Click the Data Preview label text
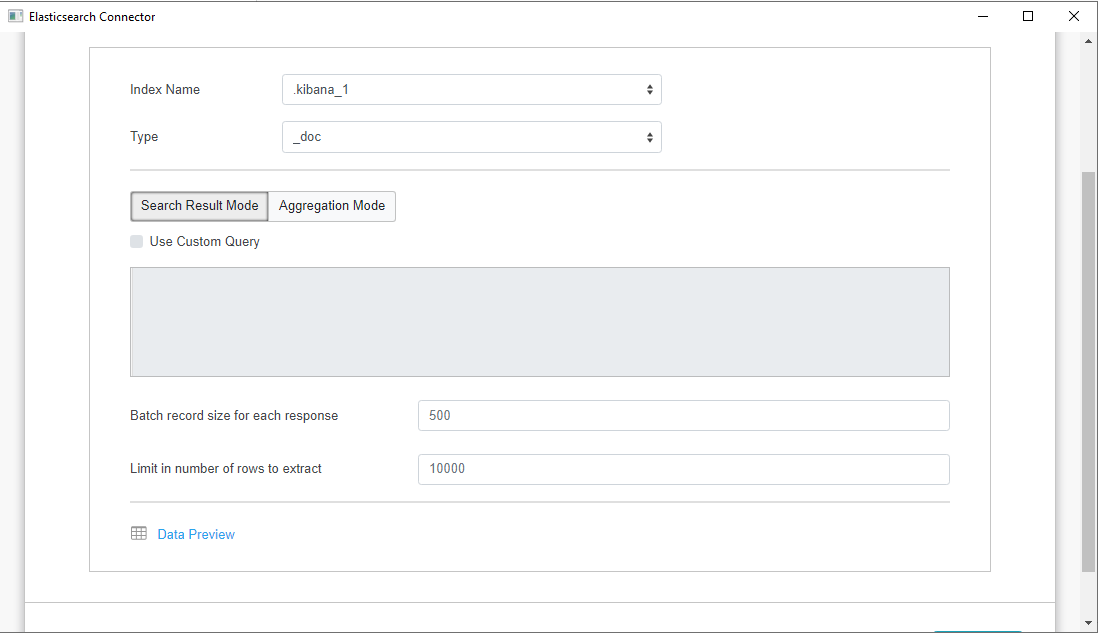 pyautogui.click(x=195, y=533)
